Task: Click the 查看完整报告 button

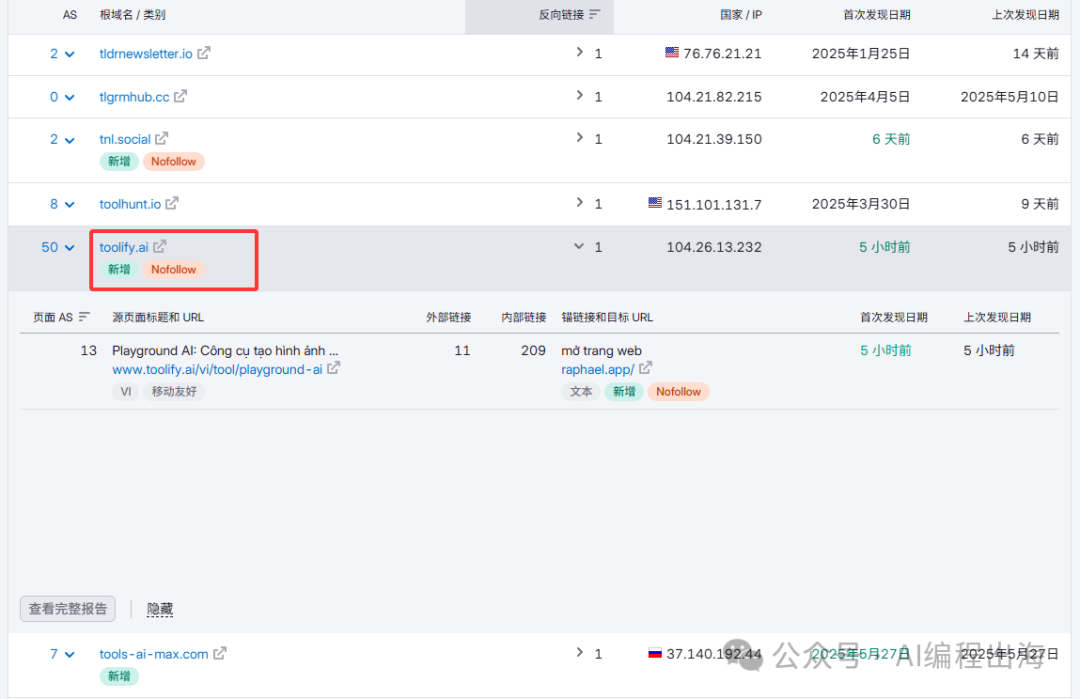Action: click(x=68, y=608)
